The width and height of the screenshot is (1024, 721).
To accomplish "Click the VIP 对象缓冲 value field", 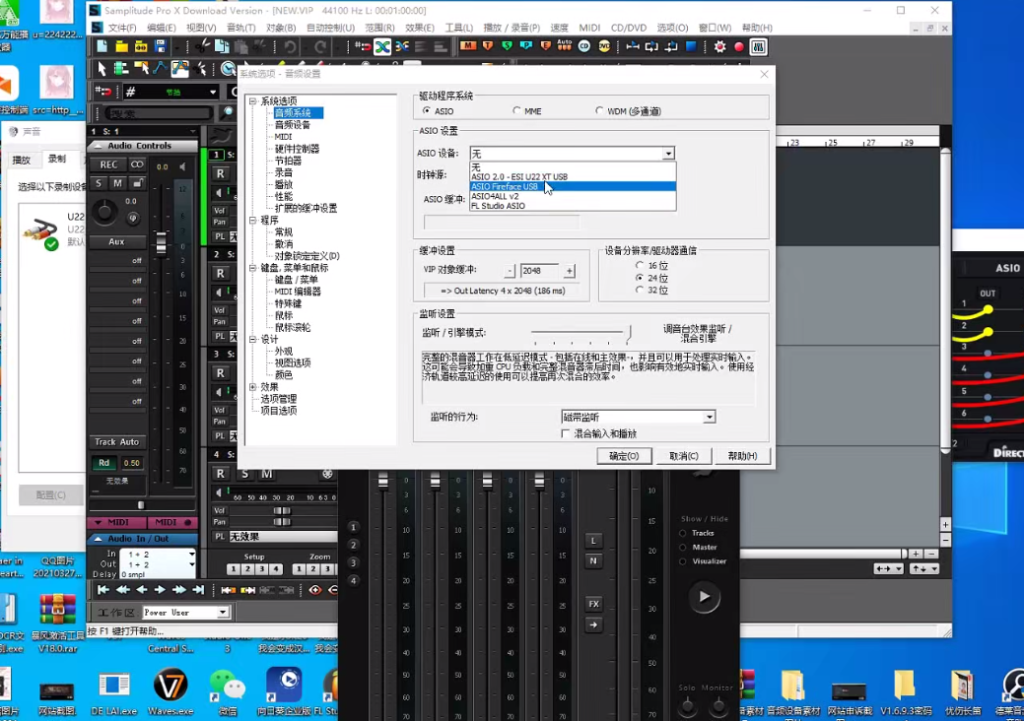I will (539, 270).
